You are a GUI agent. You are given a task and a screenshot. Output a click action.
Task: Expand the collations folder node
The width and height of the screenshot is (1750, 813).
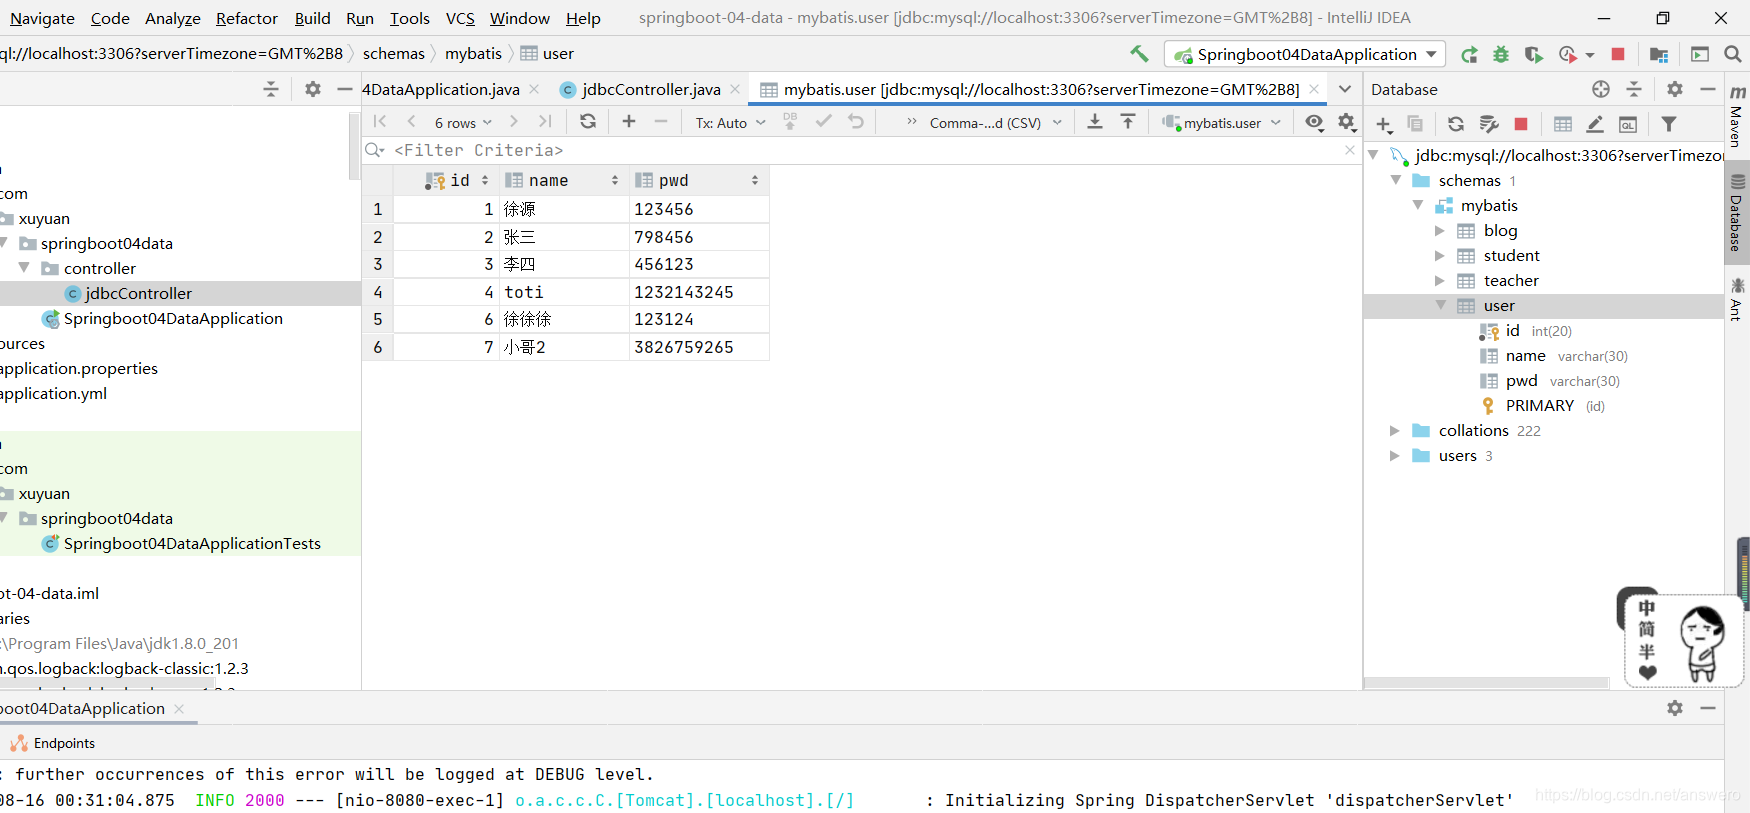tap(1395, 430)
